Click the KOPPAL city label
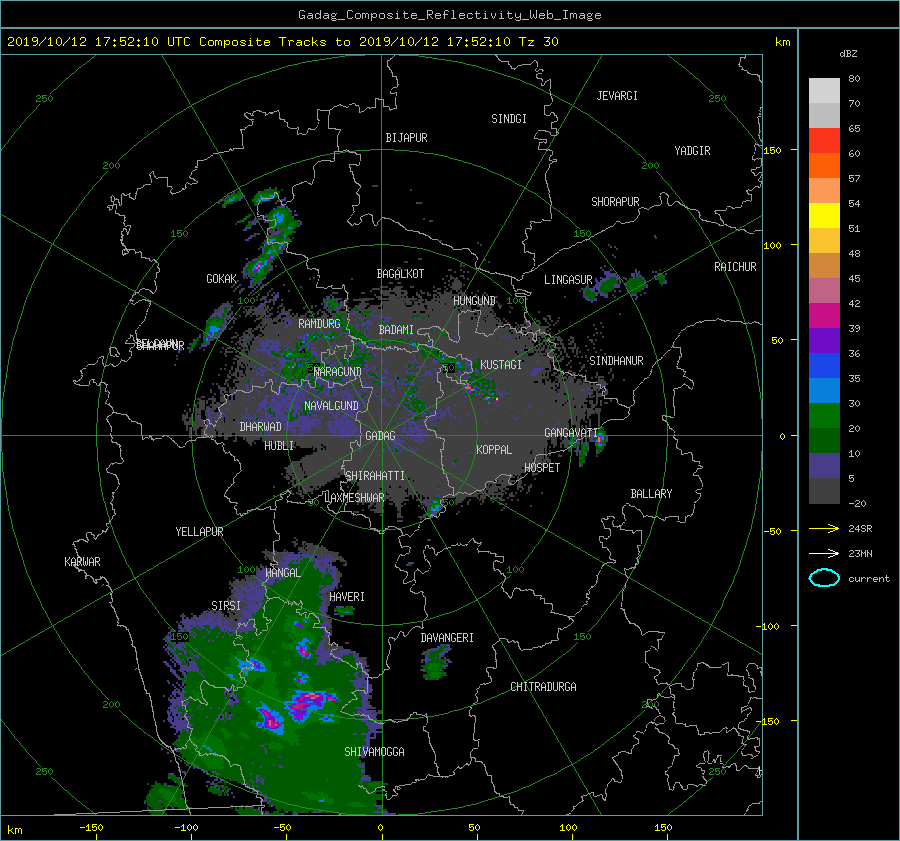Image resolution: width=900 pixels, height=841 pixels. 494,450
